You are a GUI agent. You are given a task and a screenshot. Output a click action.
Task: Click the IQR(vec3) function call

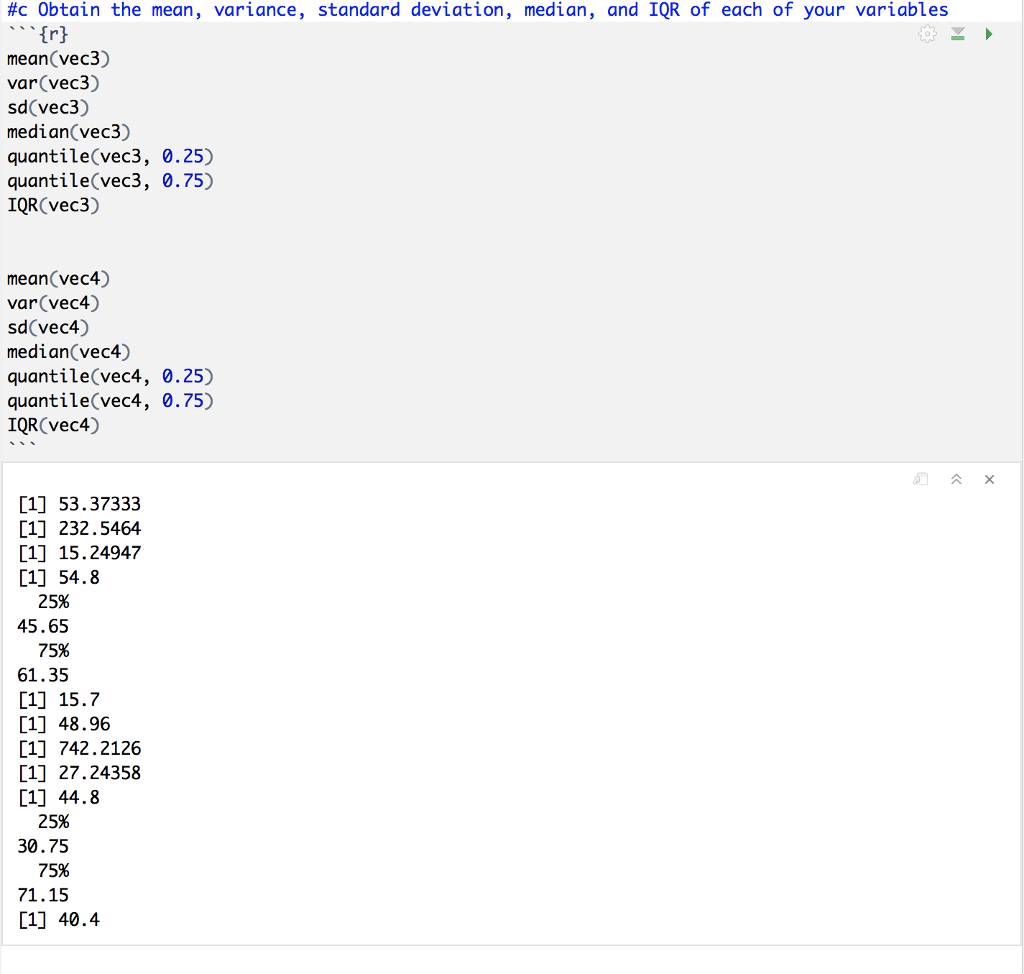(x=53, y=204)
